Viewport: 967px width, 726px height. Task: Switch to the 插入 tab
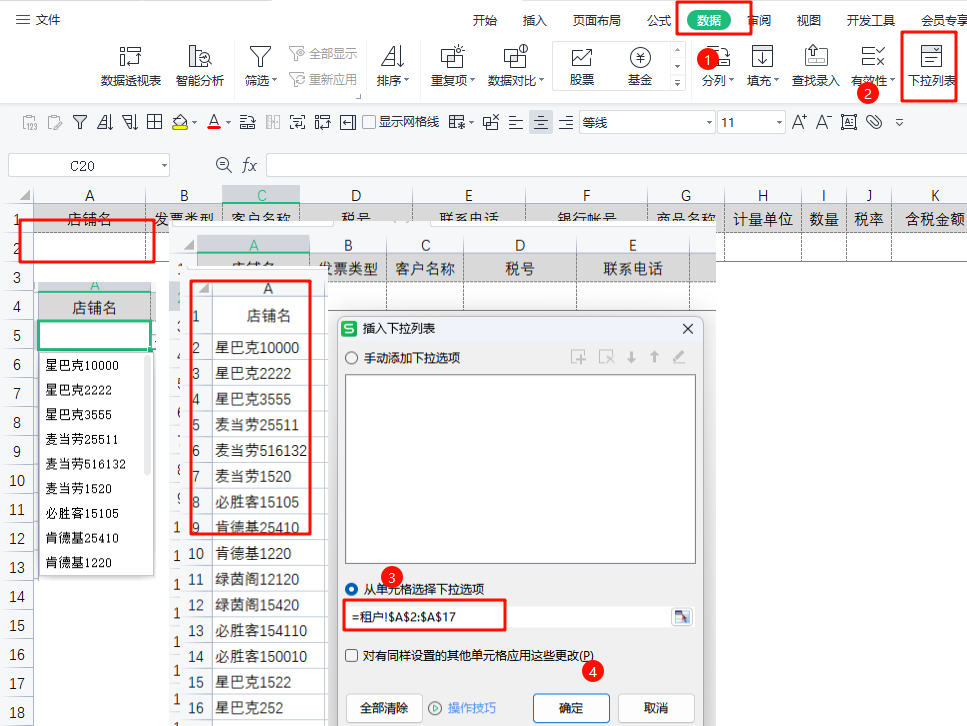click(x=535, y=20)
